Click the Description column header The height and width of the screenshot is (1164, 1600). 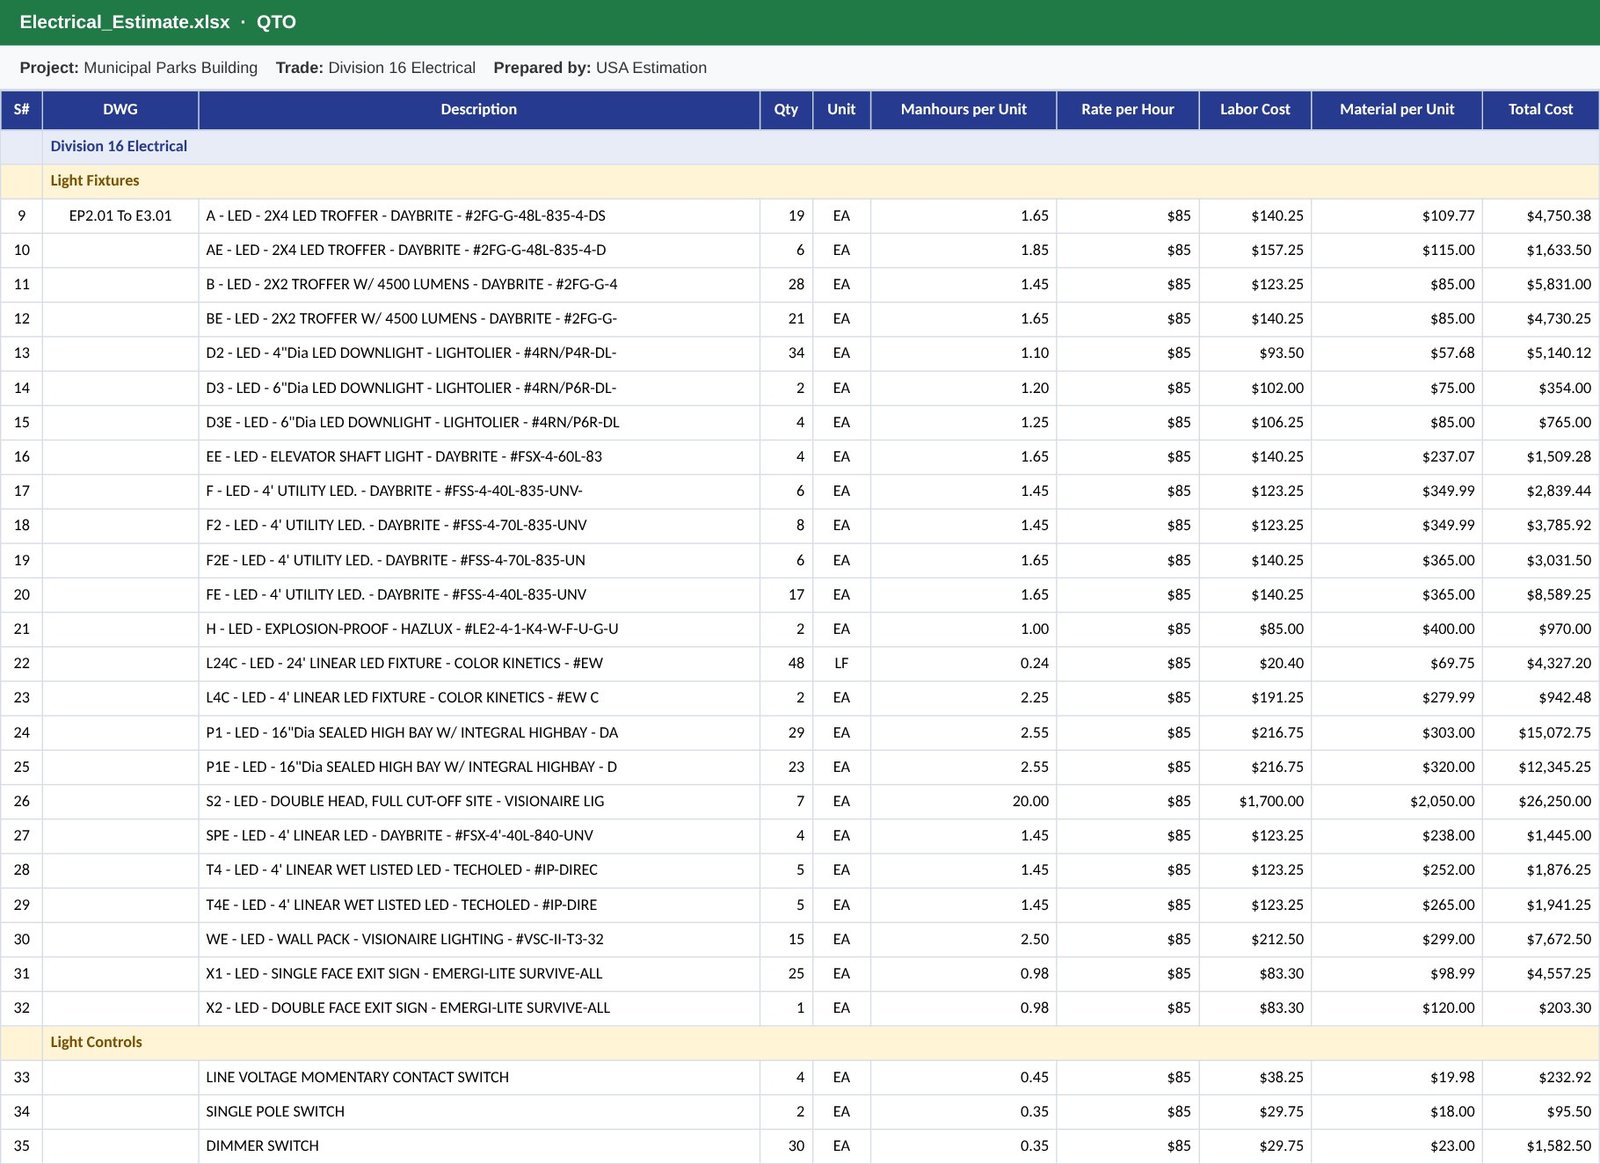click(479, 110)
